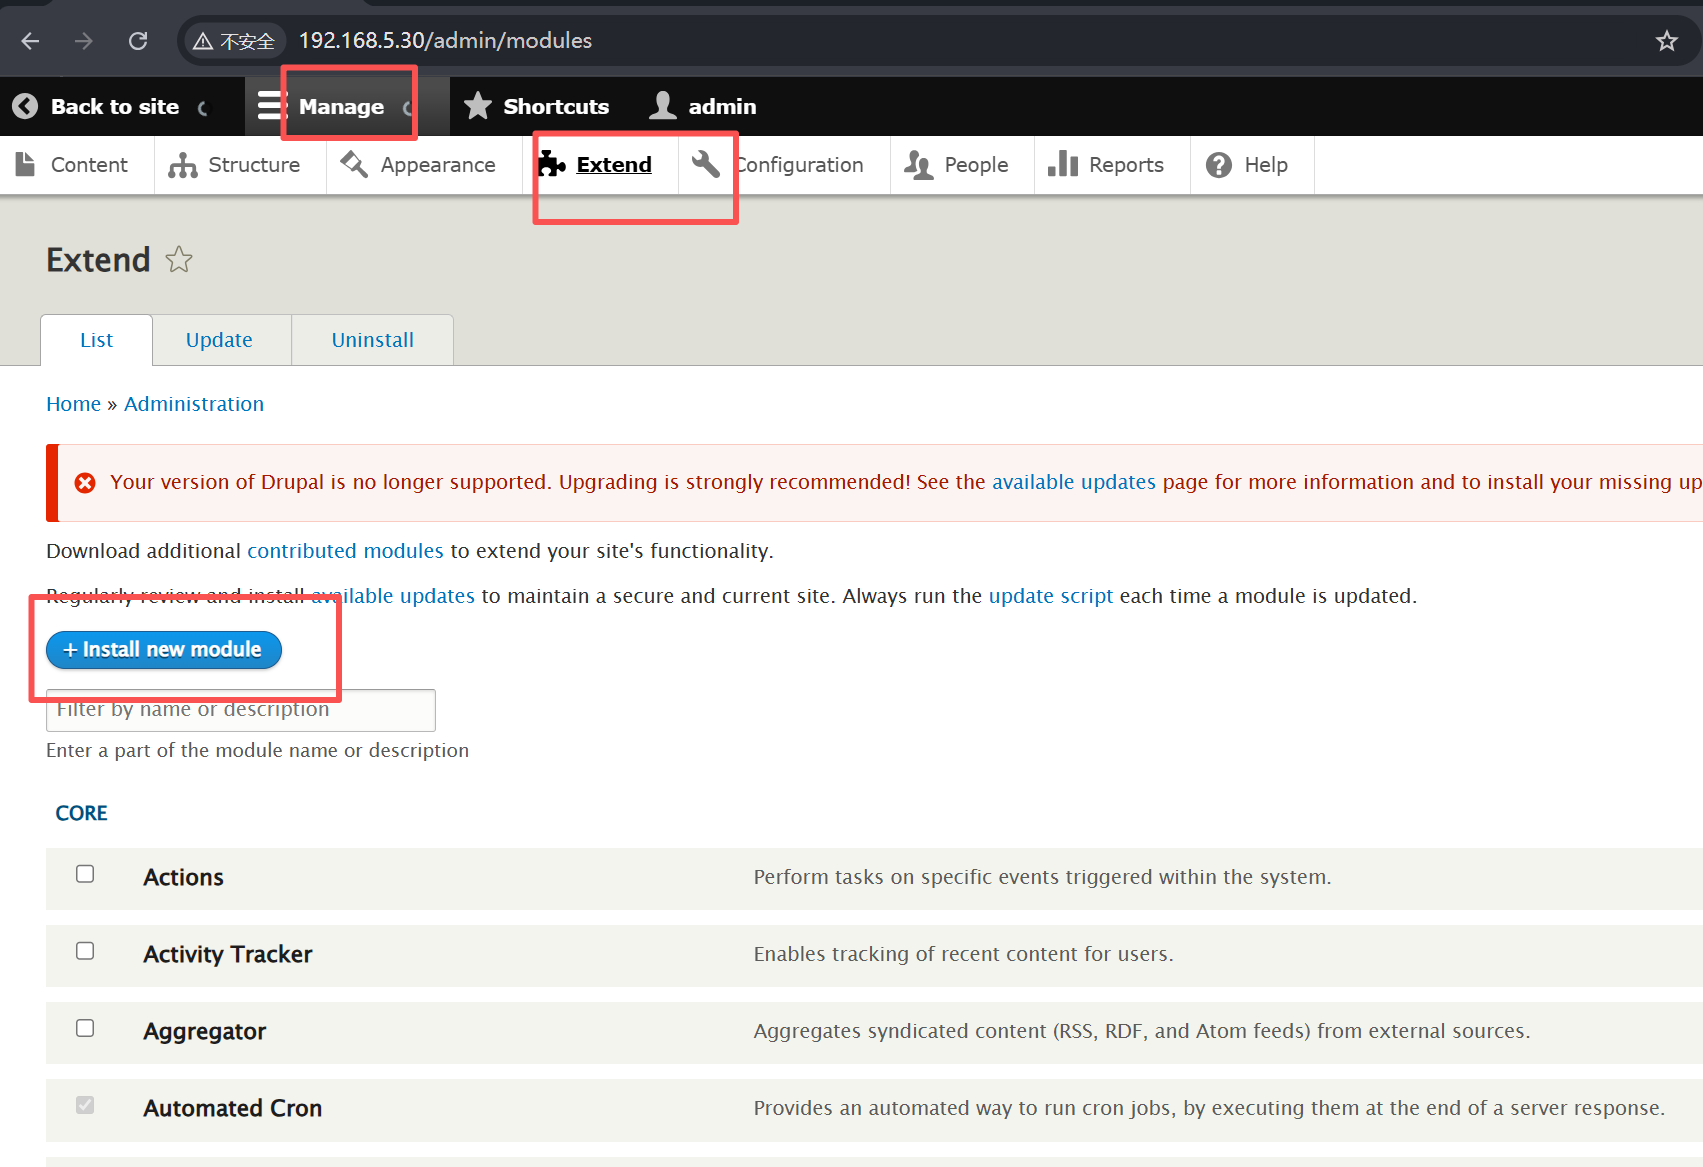
Task: Open the contributed modules link
Action: tap(345, 551)
